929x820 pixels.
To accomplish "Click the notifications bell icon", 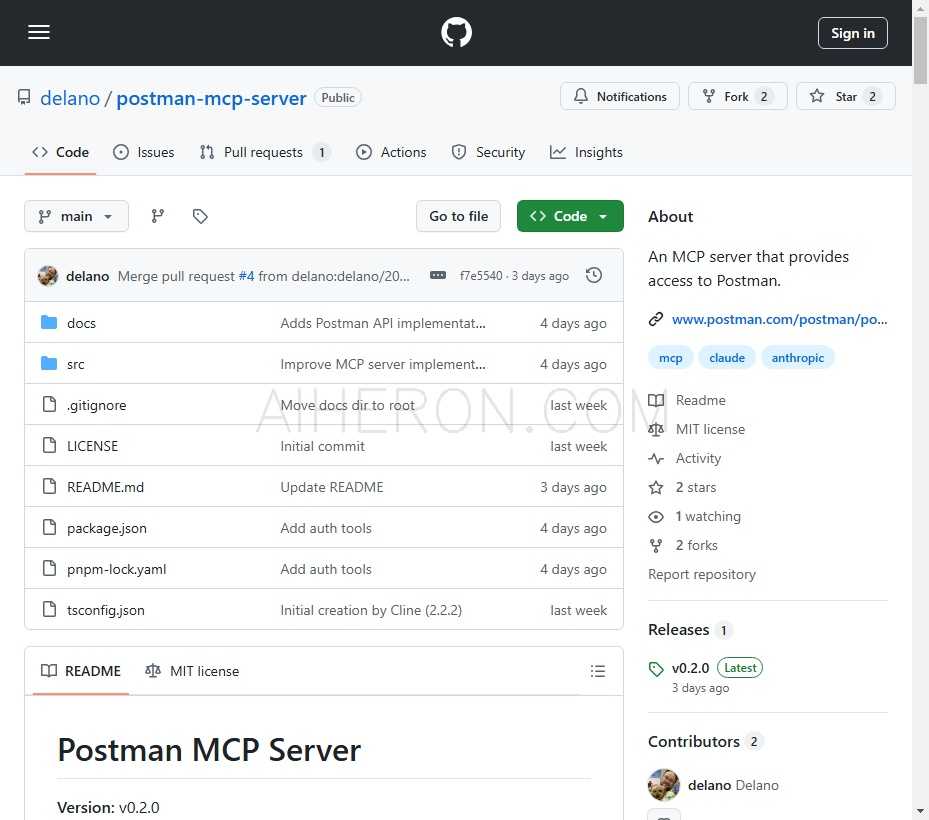I will pyautogui.click(x=581, y=96).
